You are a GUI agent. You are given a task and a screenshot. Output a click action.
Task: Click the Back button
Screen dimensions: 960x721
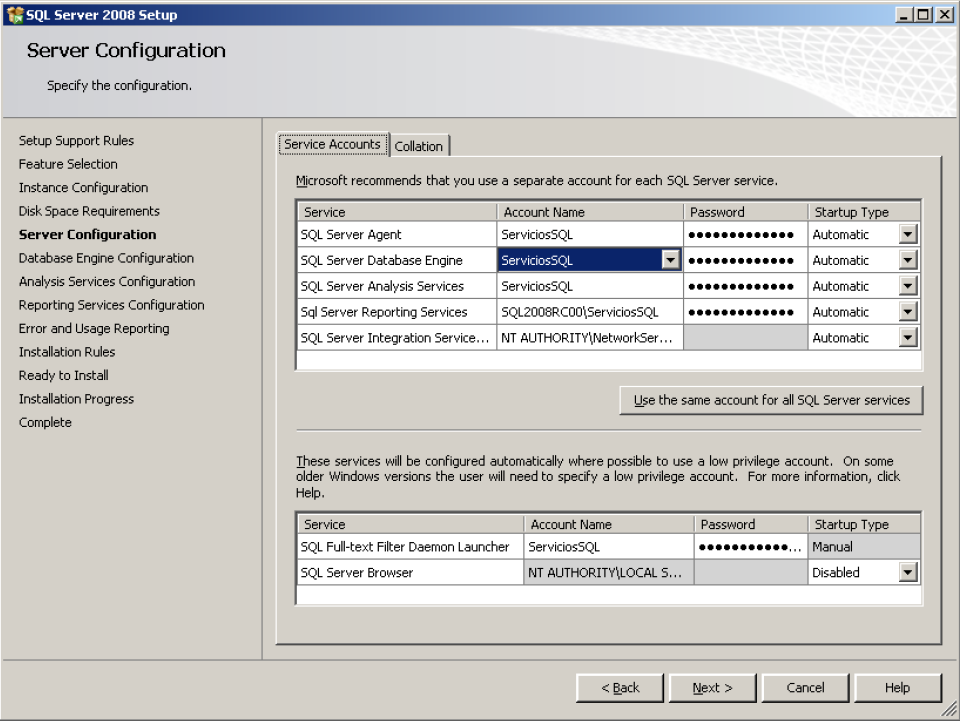pyautogui.click(x=619, y=688)
